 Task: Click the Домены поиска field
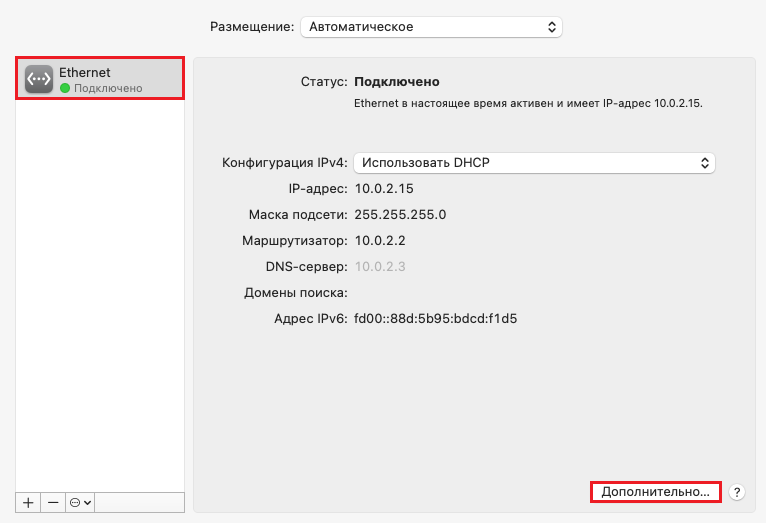[534, 293]
